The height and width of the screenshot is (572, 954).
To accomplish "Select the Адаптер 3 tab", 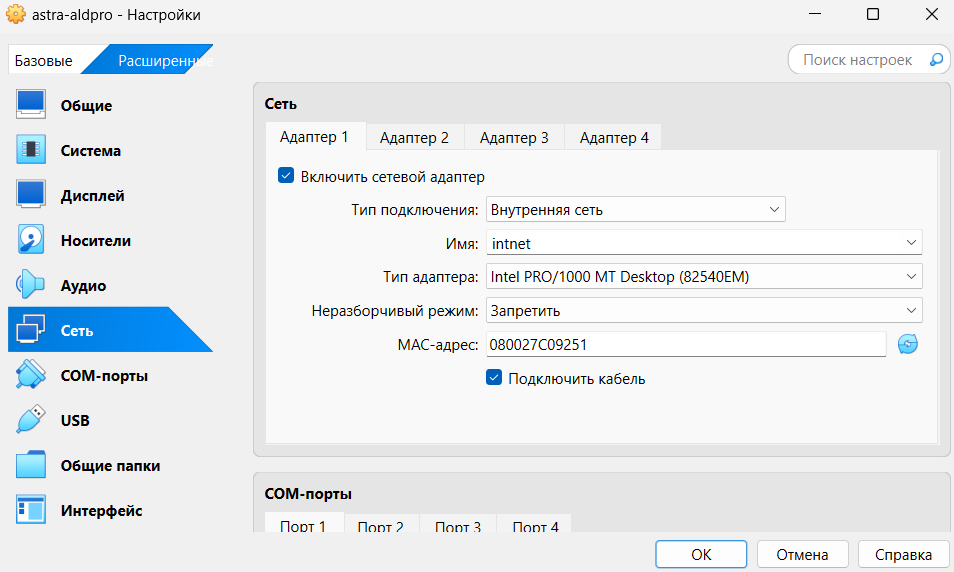I will click(514, 138).
